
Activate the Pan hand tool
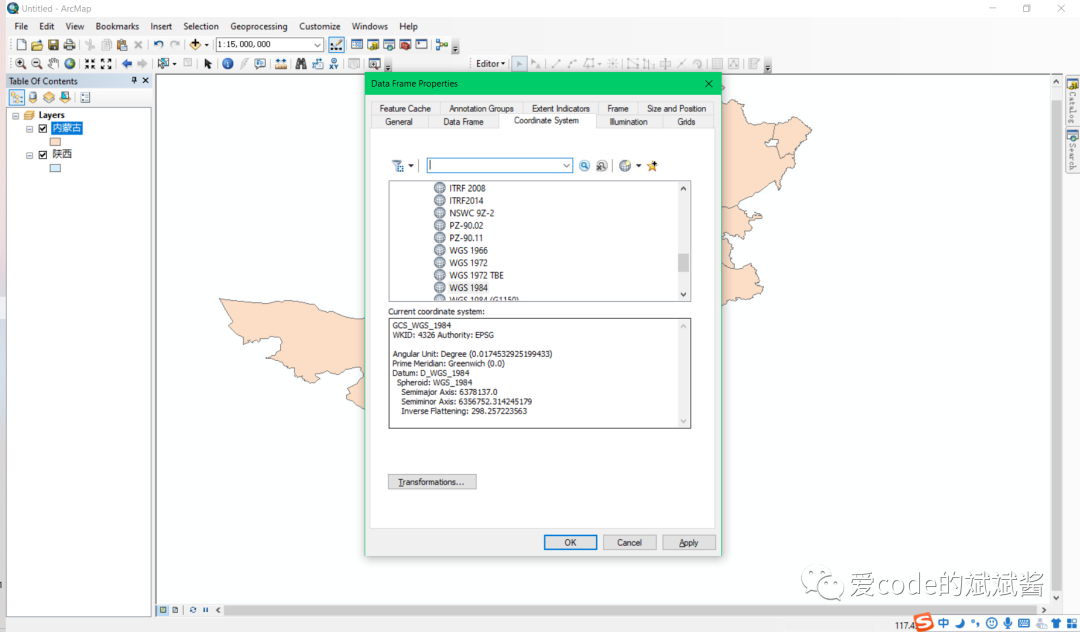pos(53,63)
